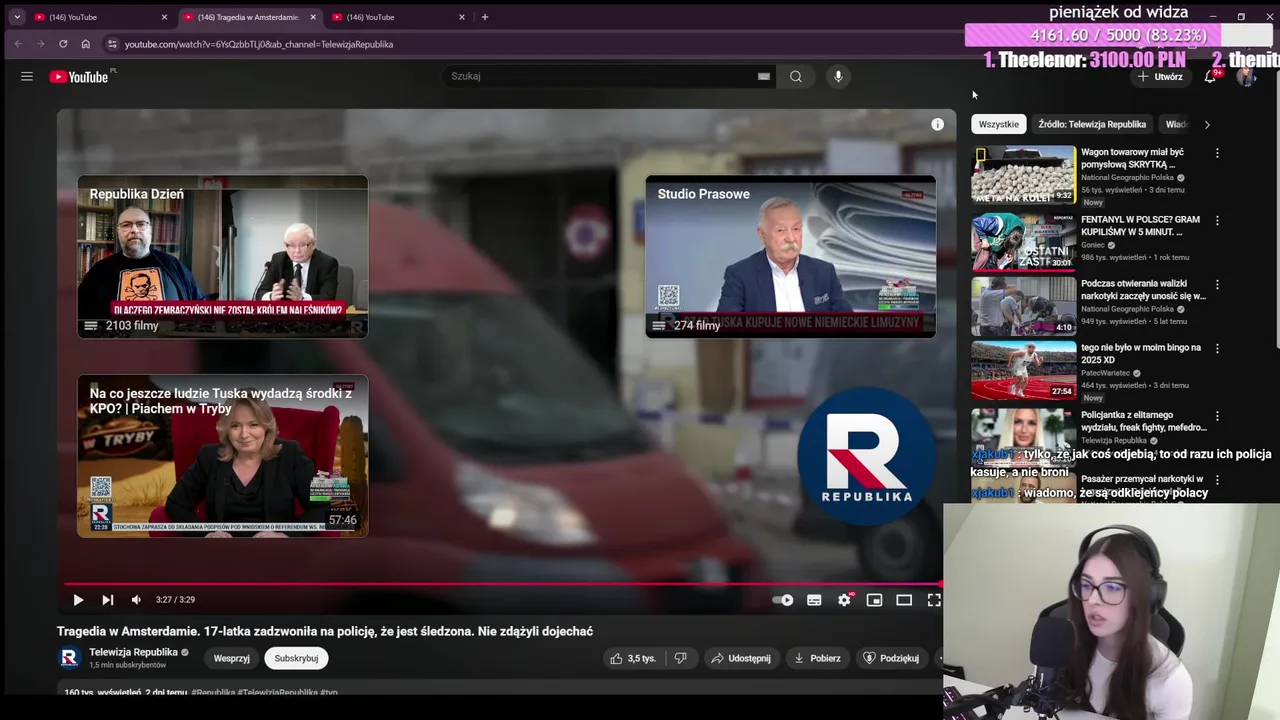Screen dimensions: 1280x720
Task: Go back in browser
Action: (x=18, y=44)
